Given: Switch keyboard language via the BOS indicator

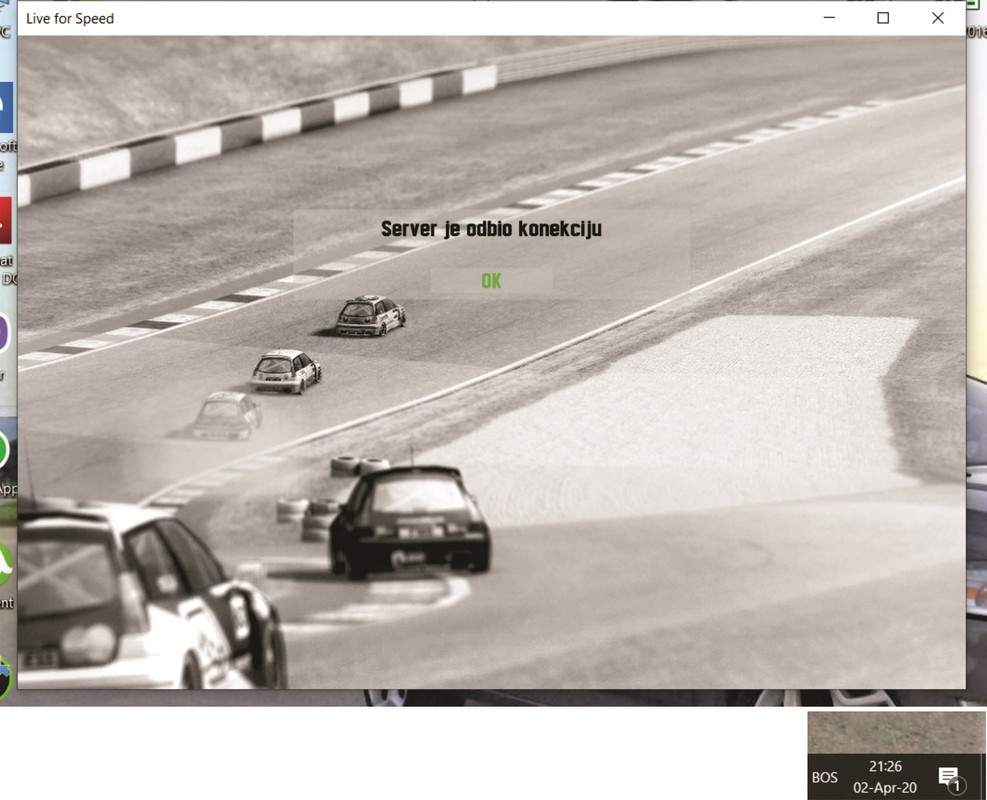Looking at the screenshot, I should tap(825, 778).
